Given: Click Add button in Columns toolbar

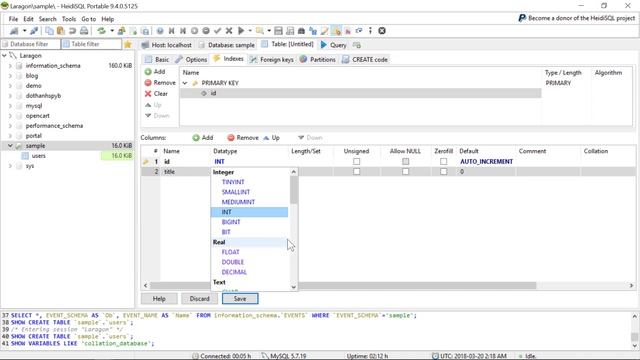Looking at the screenshot, I should click(203, 138).
